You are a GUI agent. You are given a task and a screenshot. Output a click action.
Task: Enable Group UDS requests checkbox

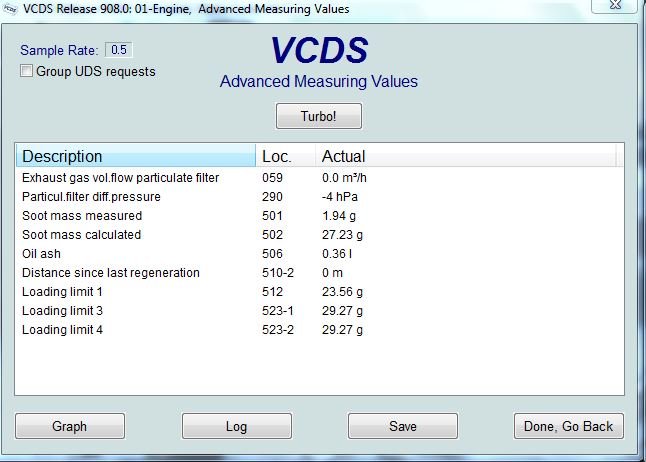point(26,71)
